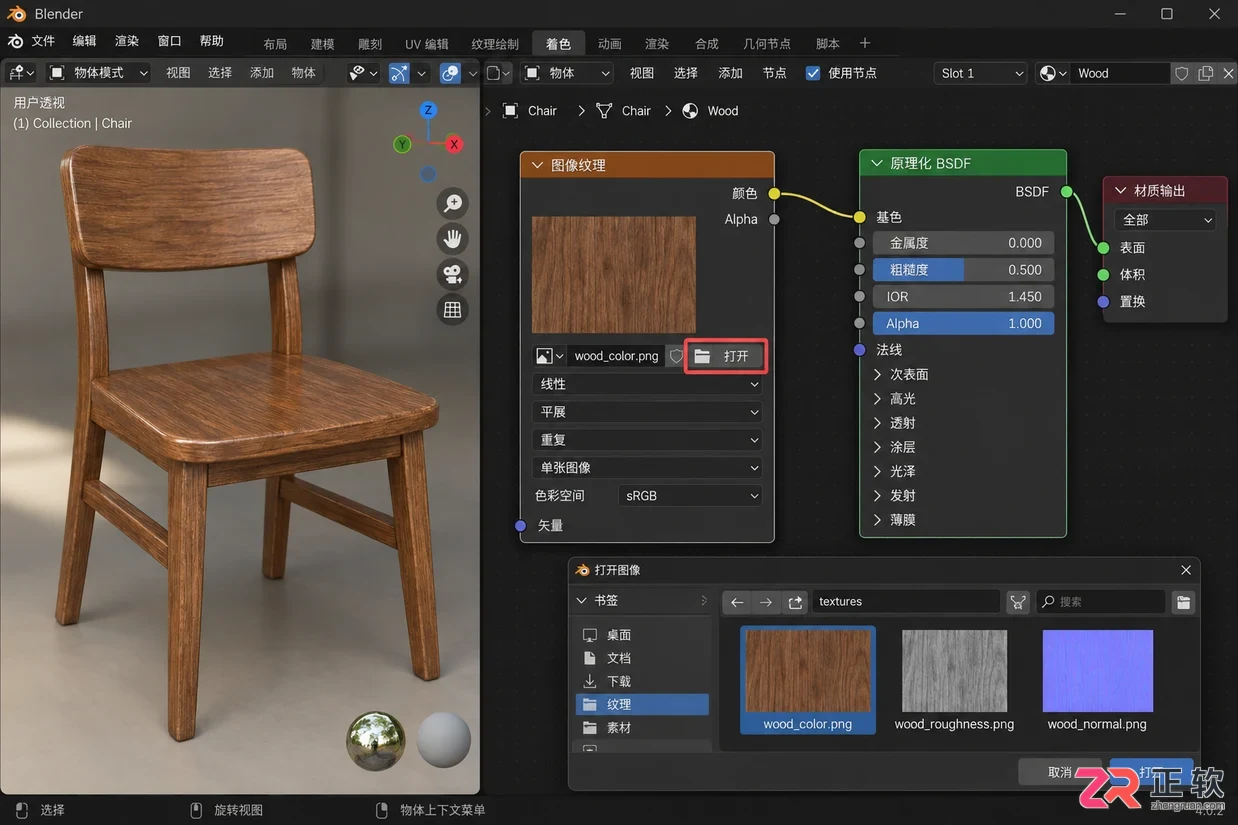This screenshot has height=825, width=1238.
Task: Open node editor type icon menu
Action: click(498, 73)
